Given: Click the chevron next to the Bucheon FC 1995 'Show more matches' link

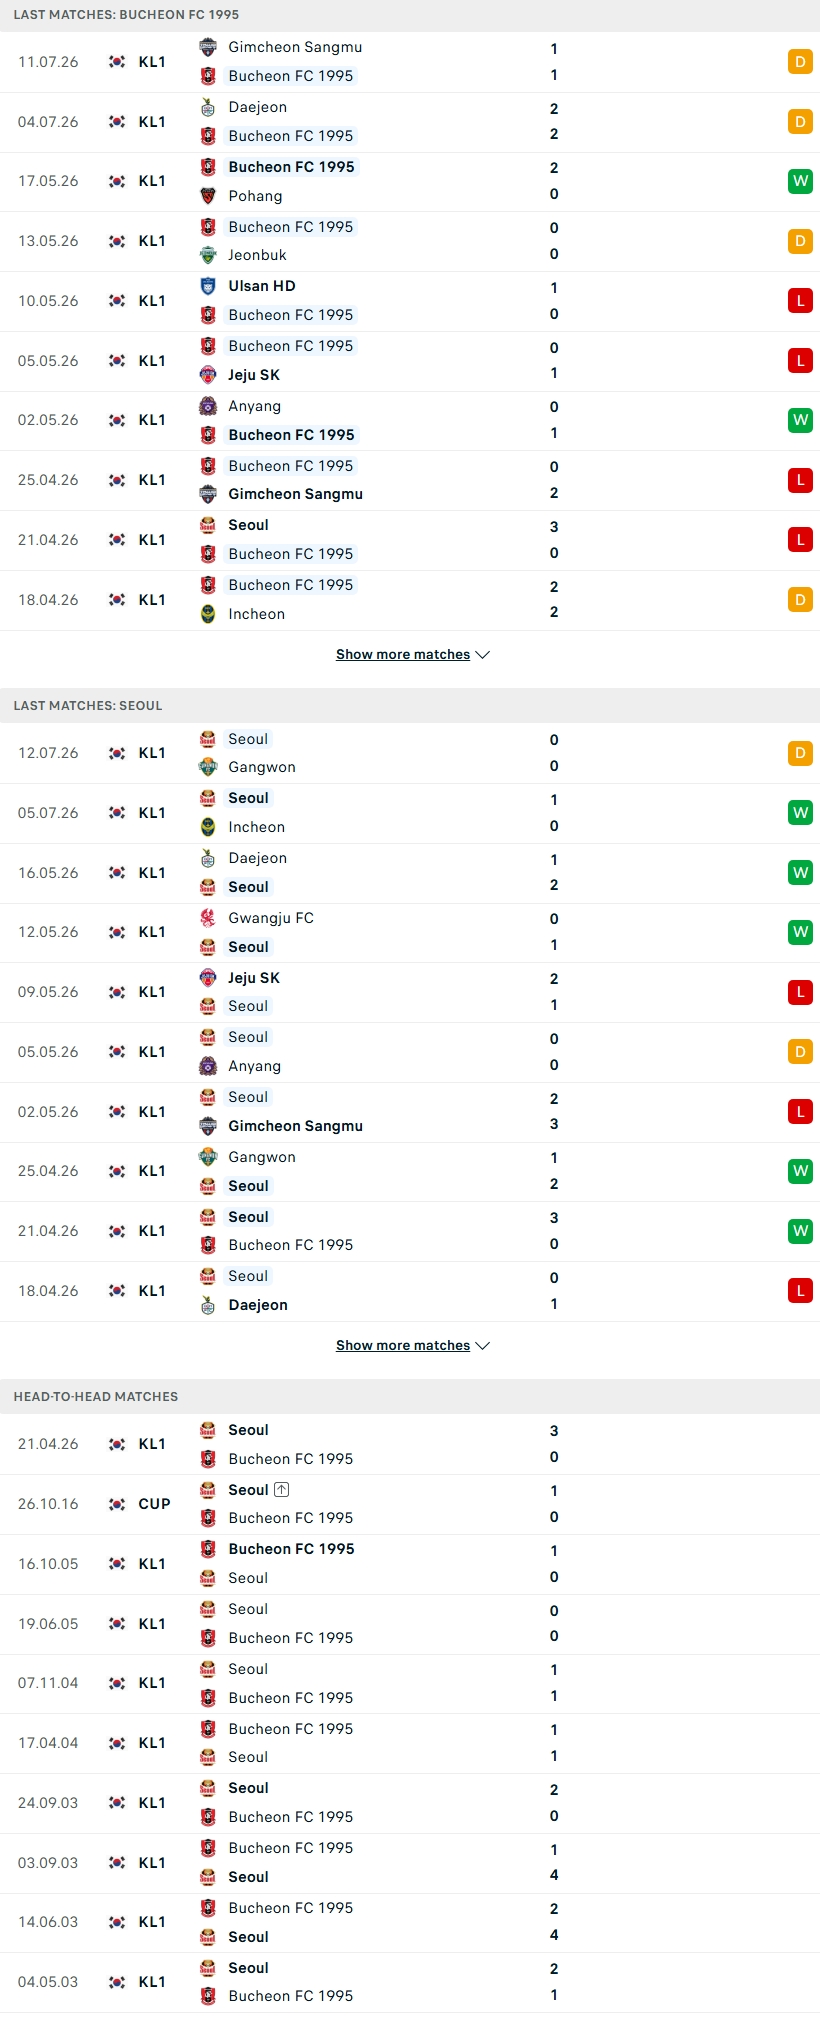Looking at the screenshot, I should pyautogui.click(x=483, y=654).
